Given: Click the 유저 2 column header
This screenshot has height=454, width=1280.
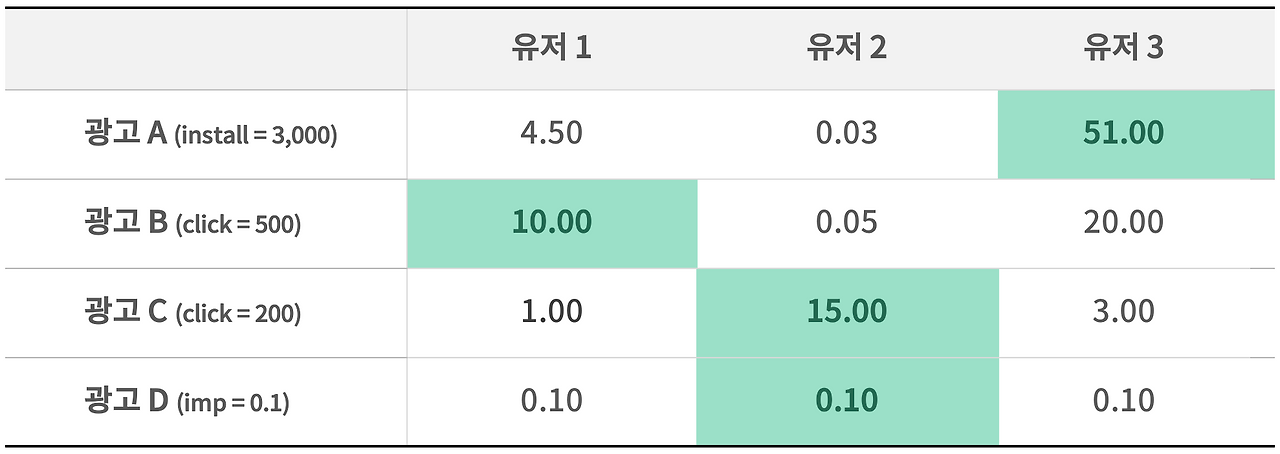Looking at the screenshot, I should [847, 48].
